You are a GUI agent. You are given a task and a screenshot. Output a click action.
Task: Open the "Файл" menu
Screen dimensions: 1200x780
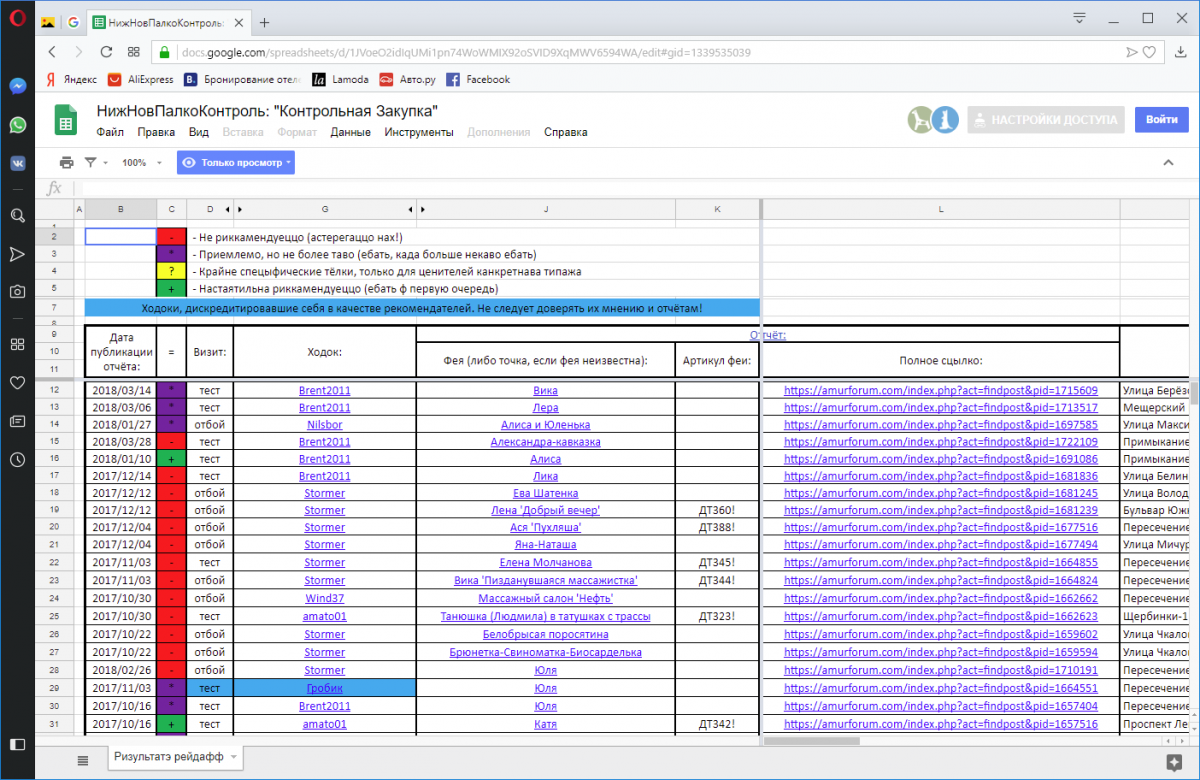pos(110,132)
